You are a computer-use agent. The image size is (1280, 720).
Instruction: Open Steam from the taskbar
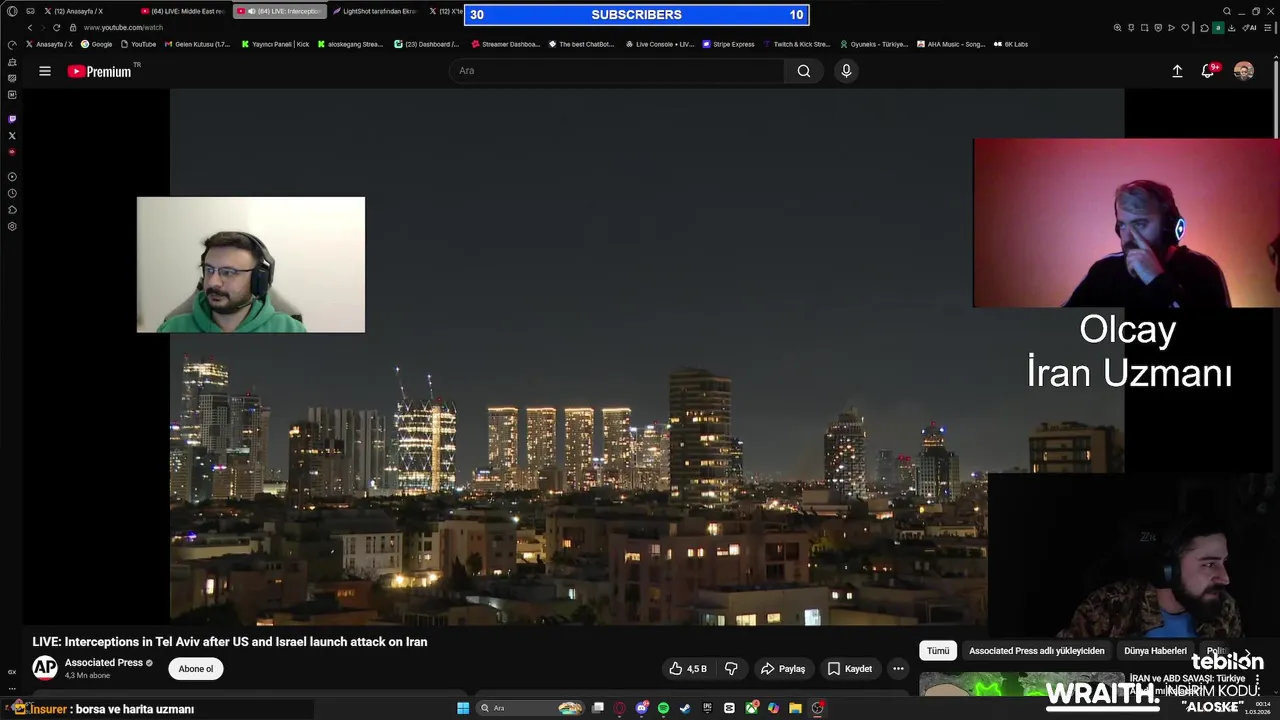(685, 708)
